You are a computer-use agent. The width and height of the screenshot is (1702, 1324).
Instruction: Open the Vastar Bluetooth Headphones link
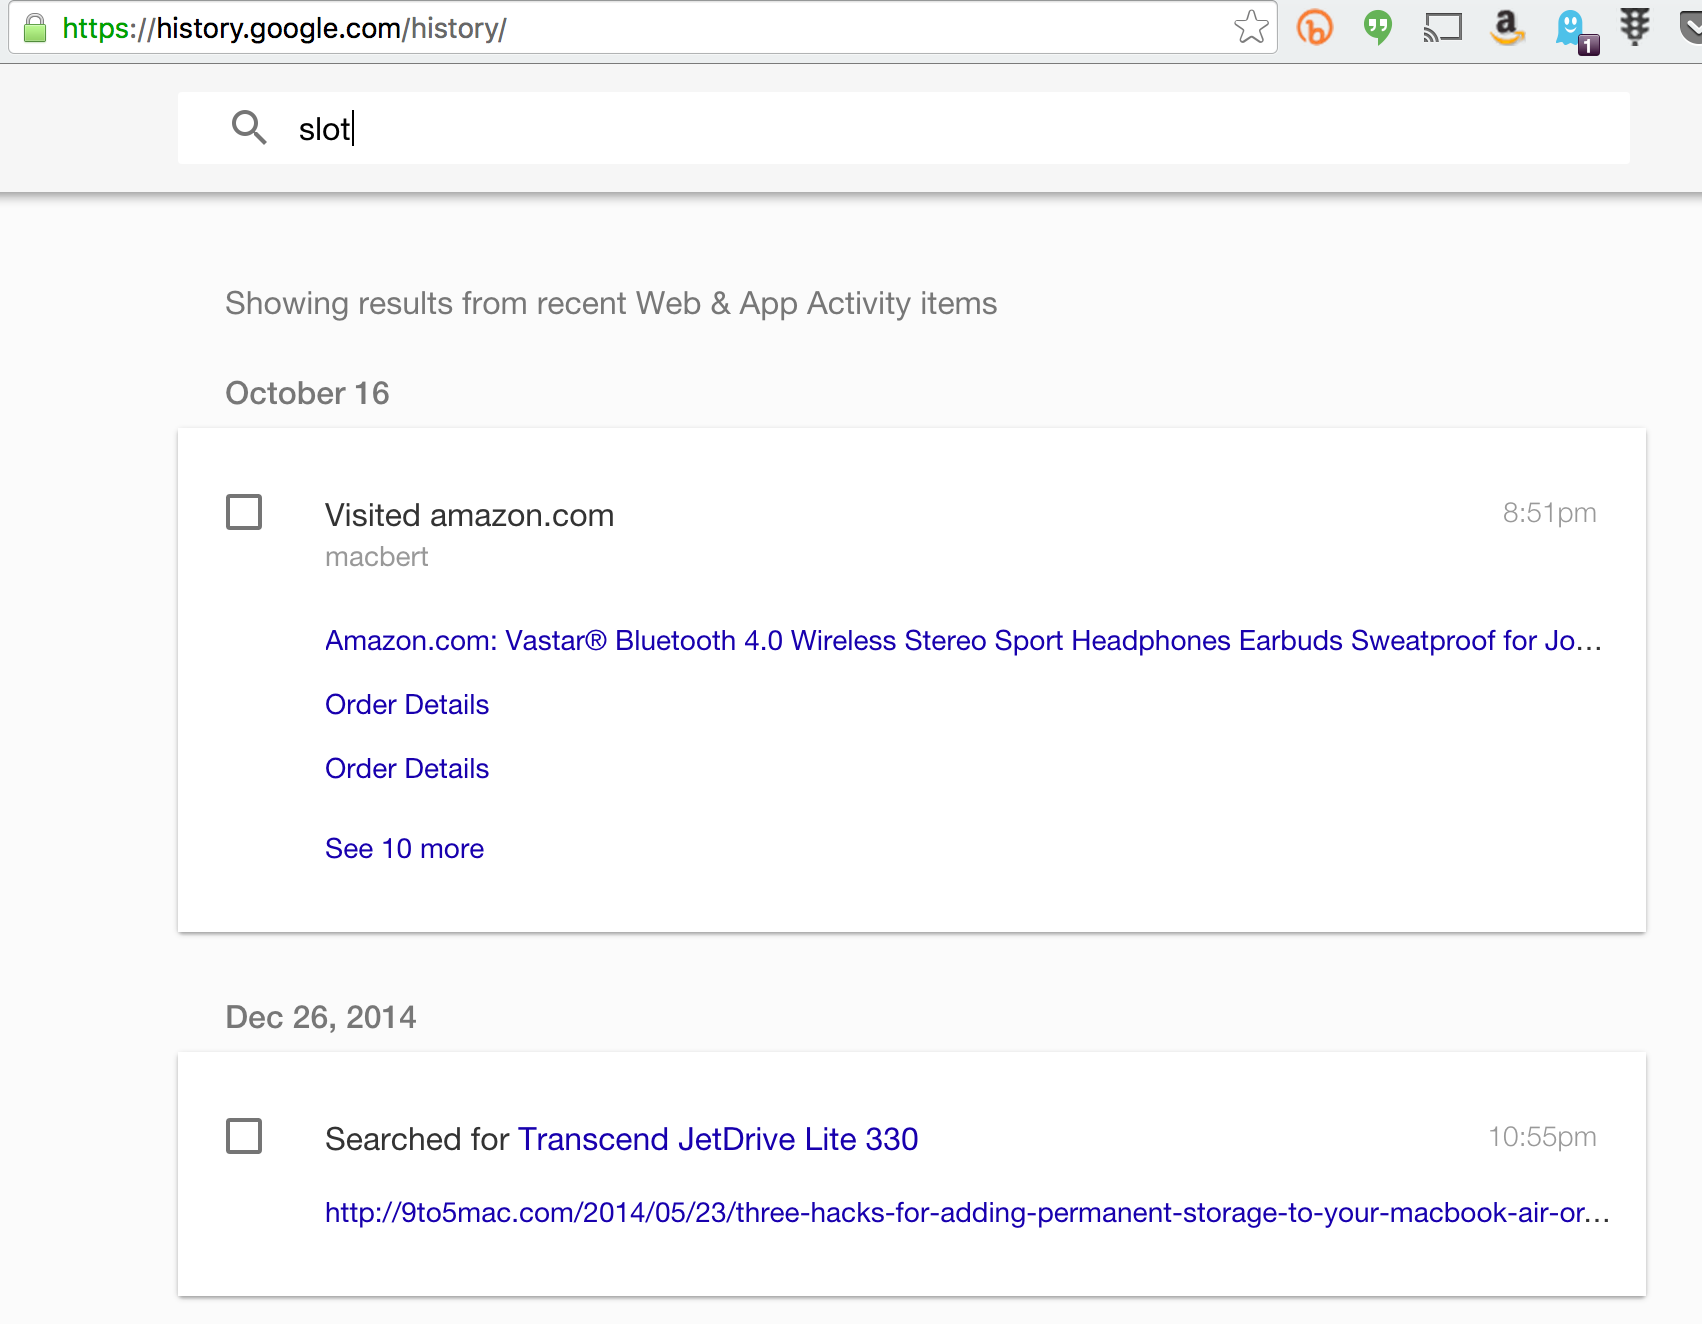coord(963,641)
